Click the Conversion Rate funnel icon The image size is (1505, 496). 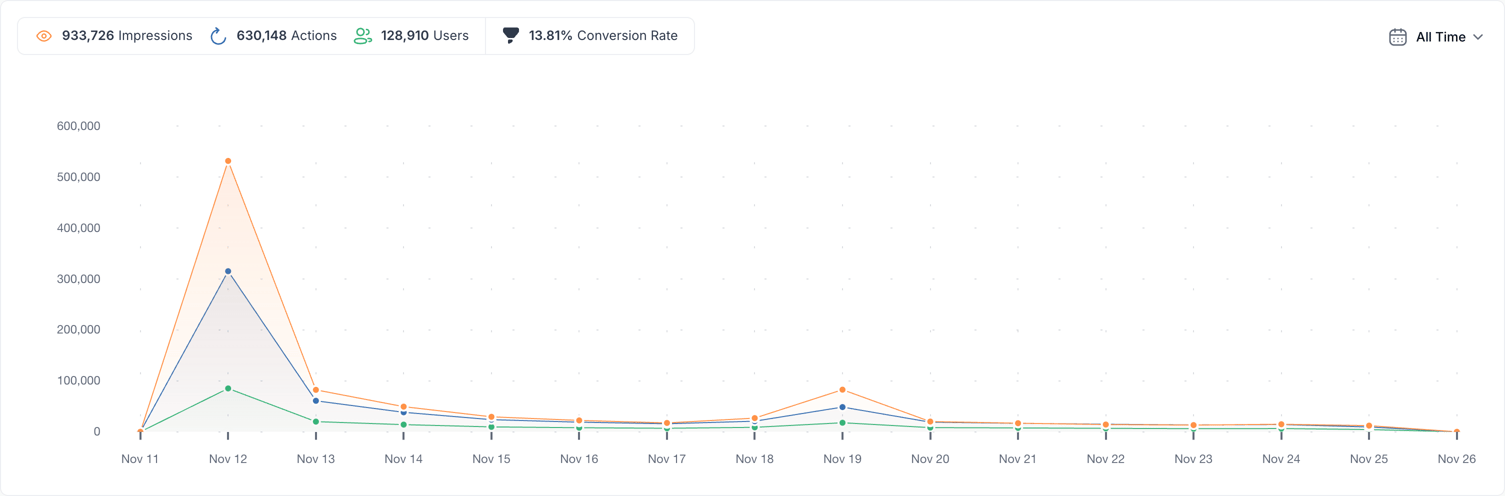click(x=511, y=36)
